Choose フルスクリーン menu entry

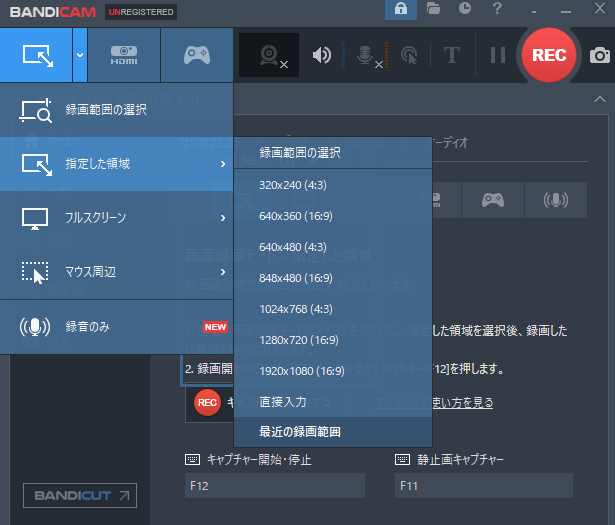[116, 218]
